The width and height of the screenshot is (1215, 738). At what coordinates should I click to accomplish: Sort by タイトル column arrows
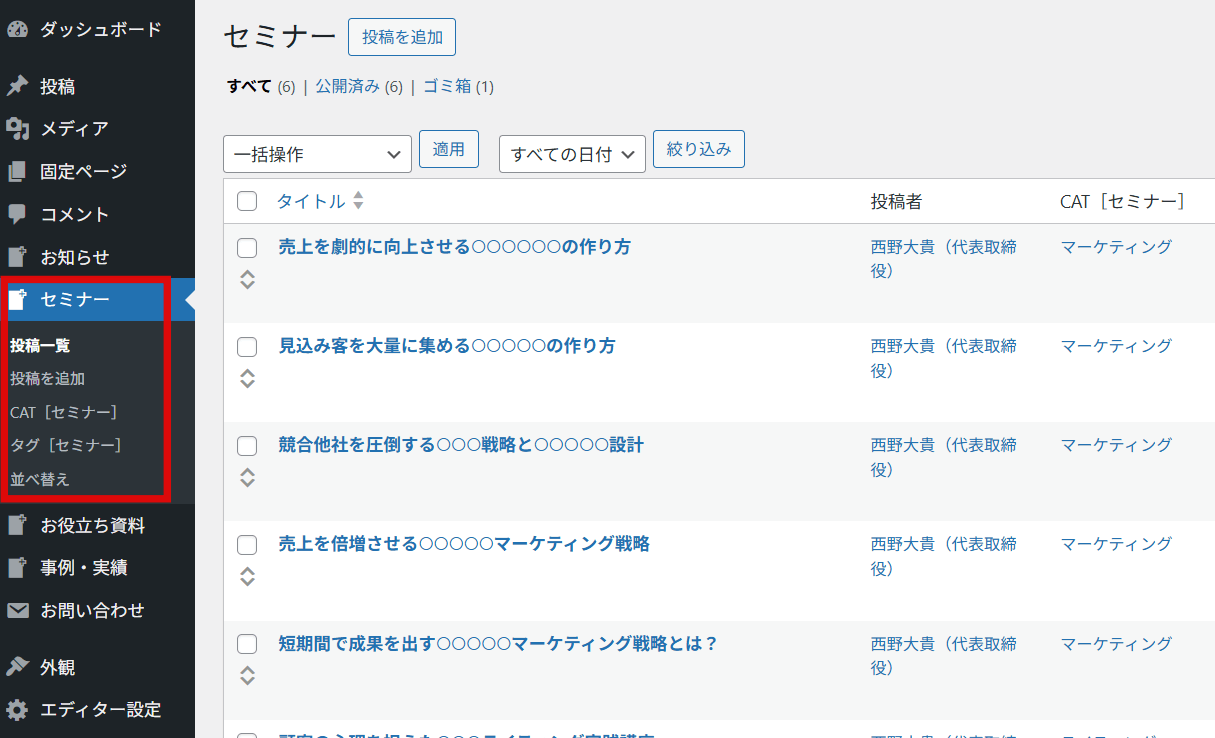click(358, 201)
